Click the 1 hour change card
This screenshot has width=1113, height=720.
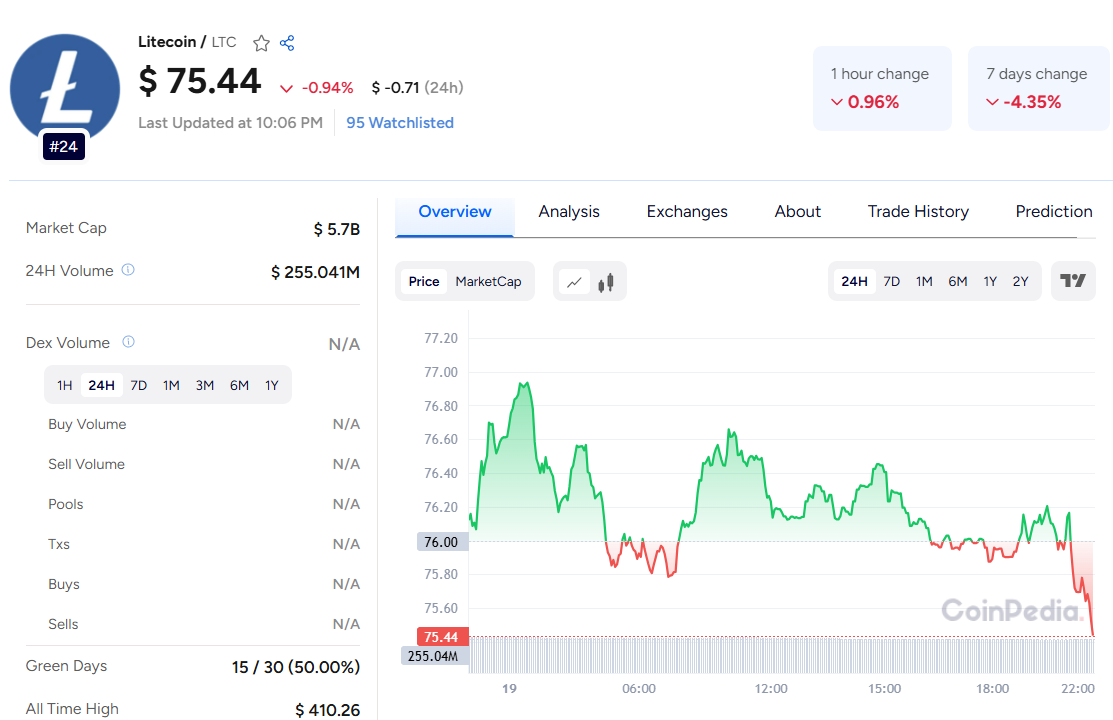tap(882, 88)
